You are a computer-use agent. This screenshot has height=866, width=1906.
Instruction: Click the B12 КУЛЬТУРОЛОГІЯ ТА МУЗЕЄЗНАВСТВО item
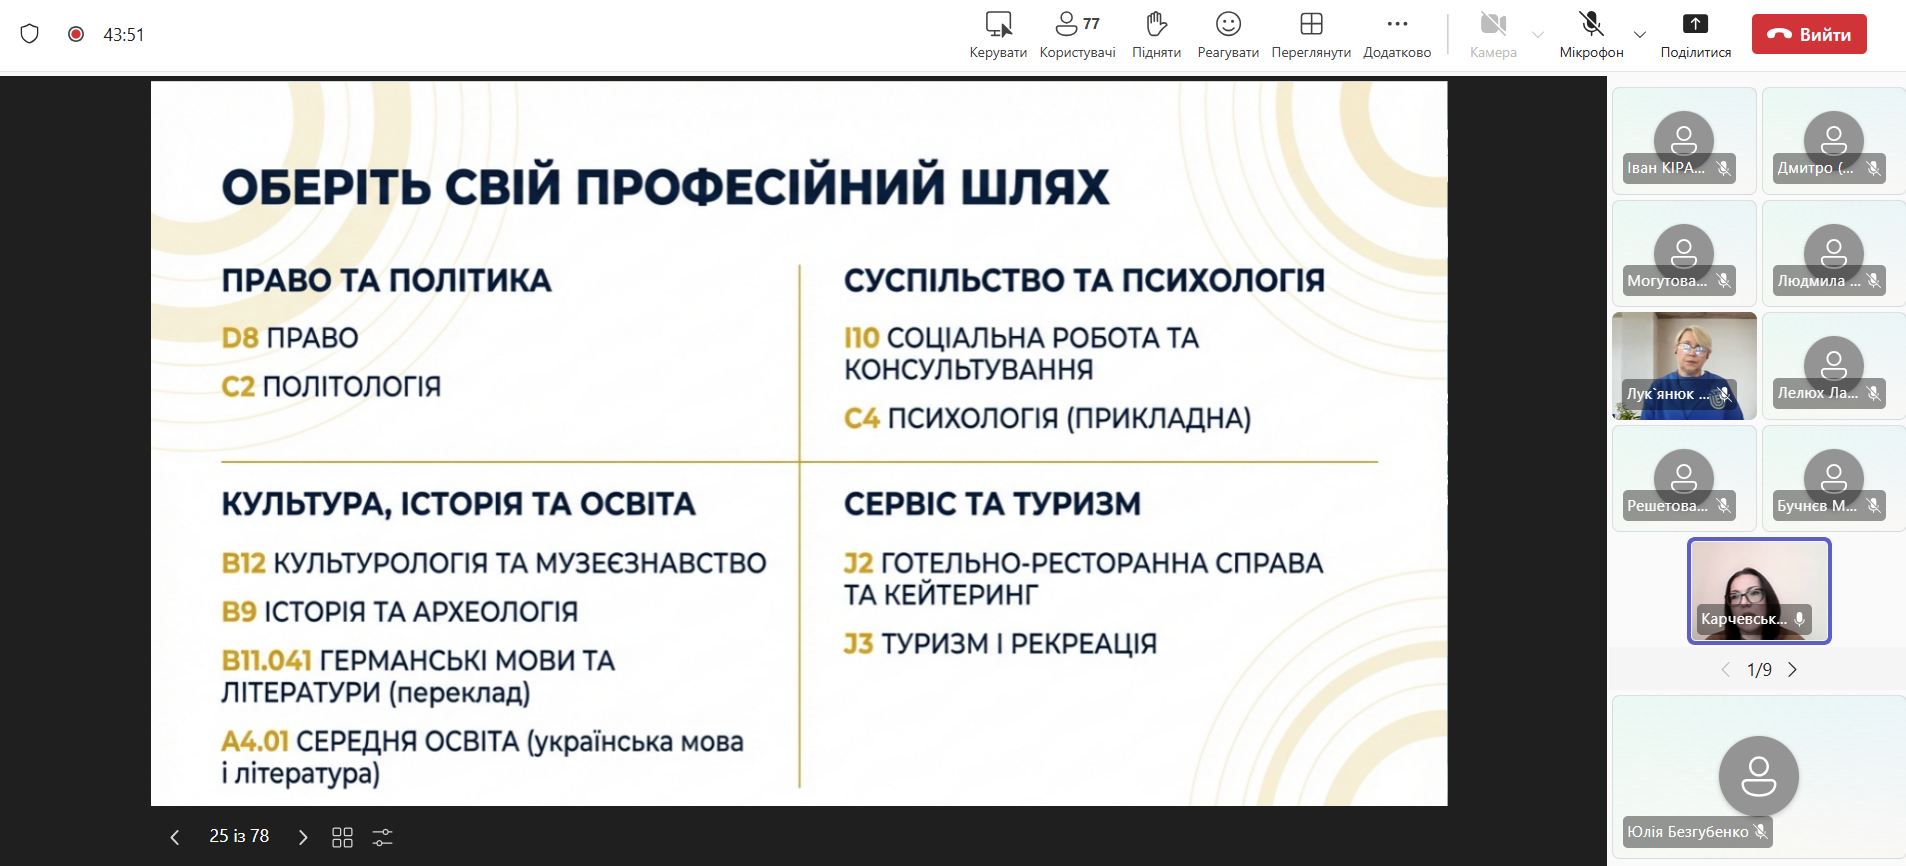(494, 563)
